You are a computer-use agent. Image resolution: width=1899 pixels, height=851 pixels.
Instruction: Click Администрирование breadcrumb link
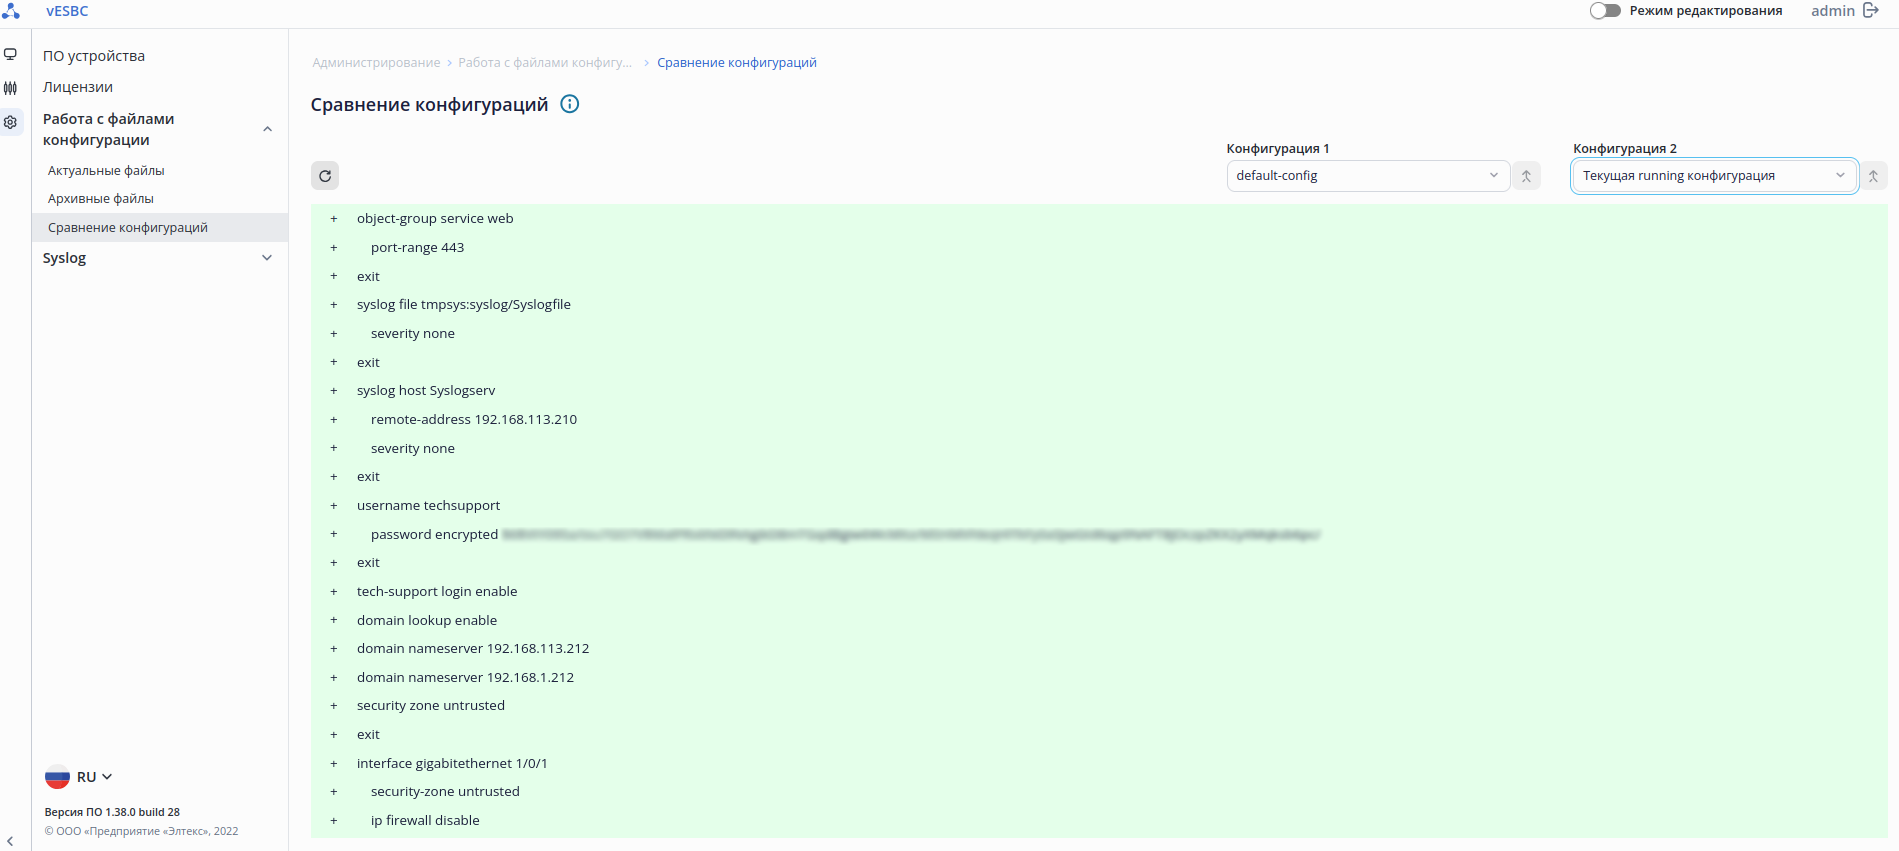point(376,63)
